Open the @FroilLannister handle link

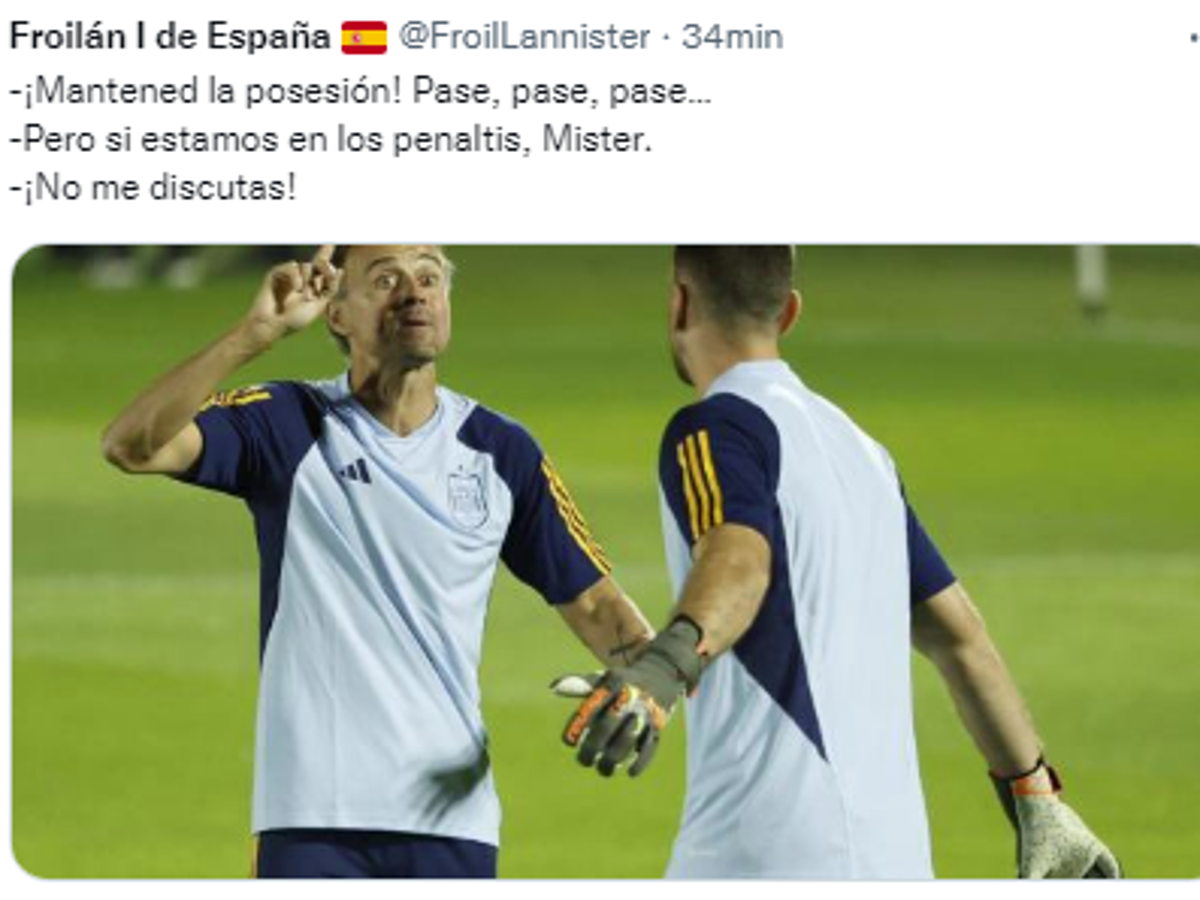(524, 37)
